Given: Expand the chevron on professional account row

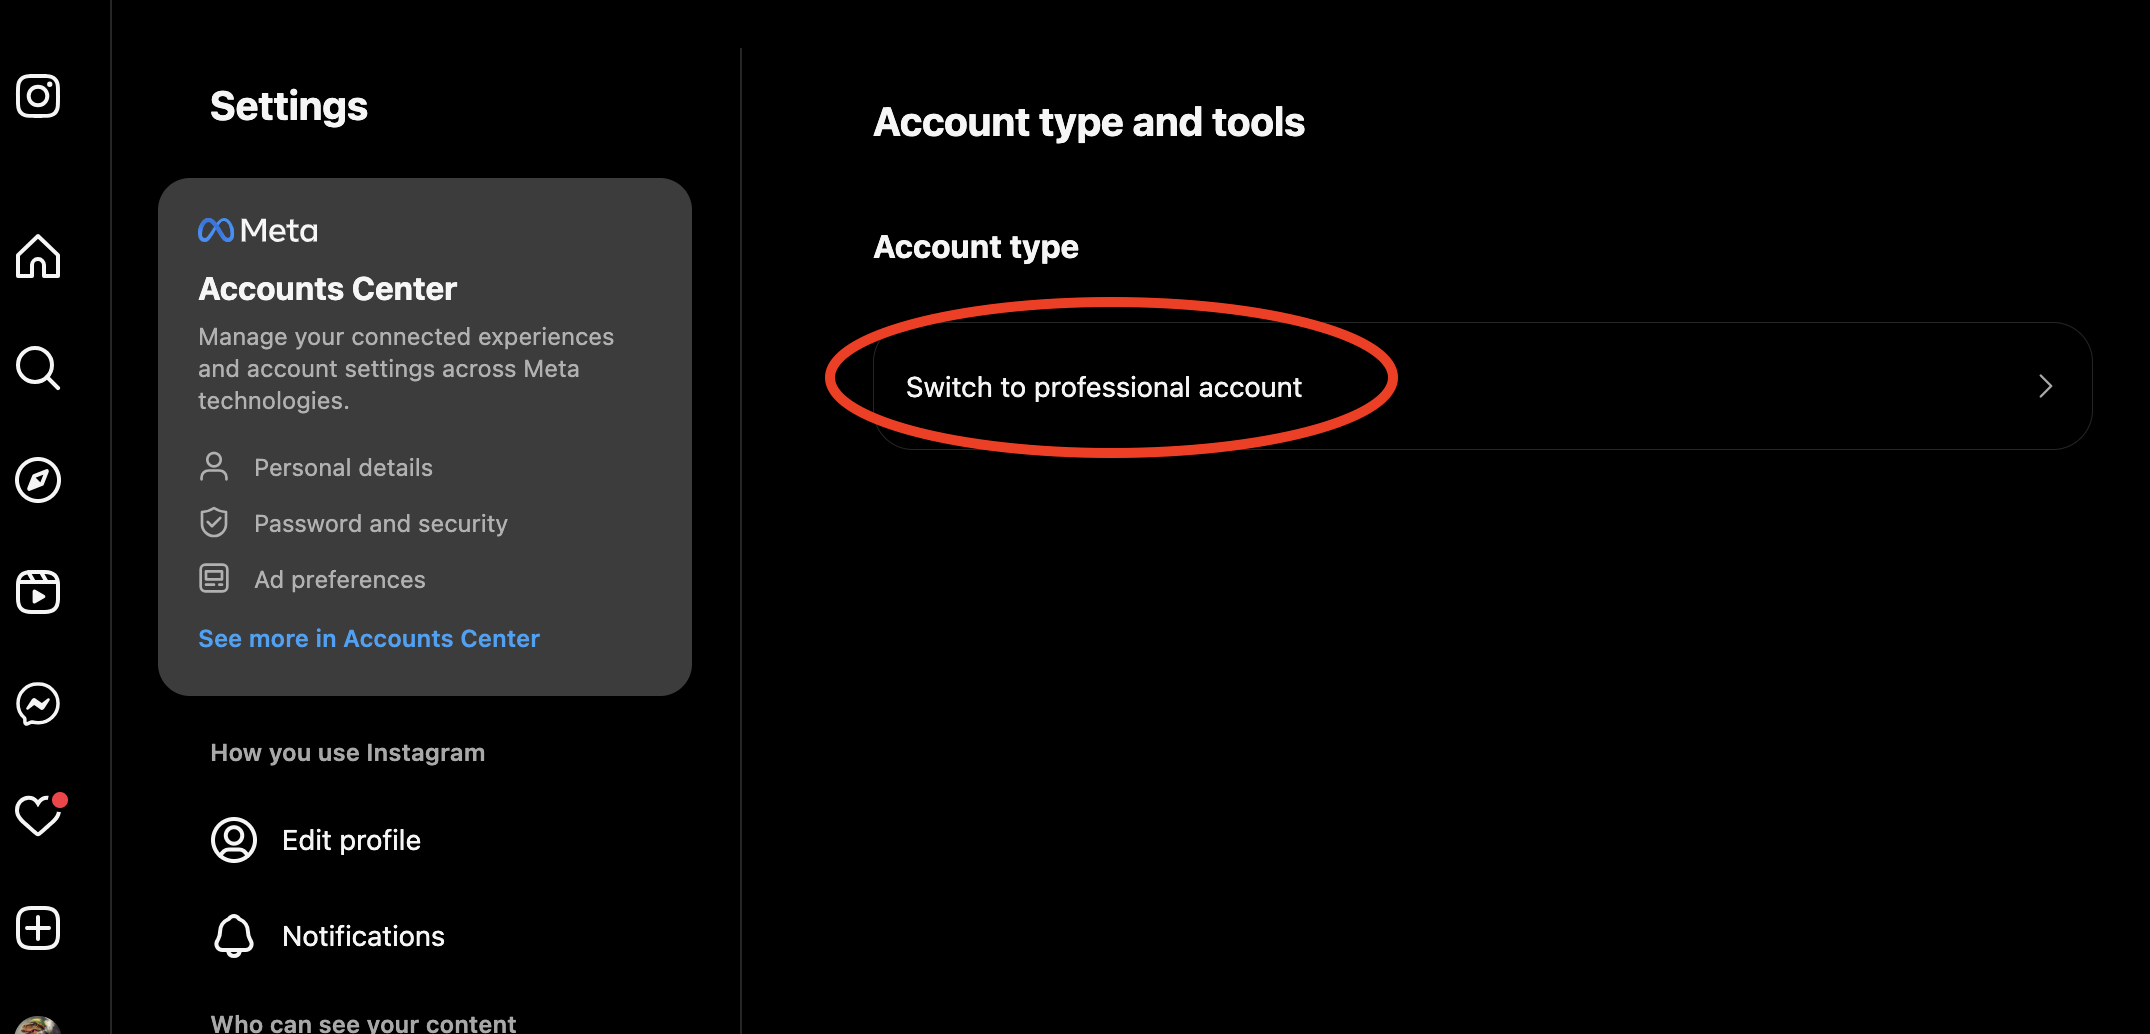Looking at the screenshot, I should 2045,387.
